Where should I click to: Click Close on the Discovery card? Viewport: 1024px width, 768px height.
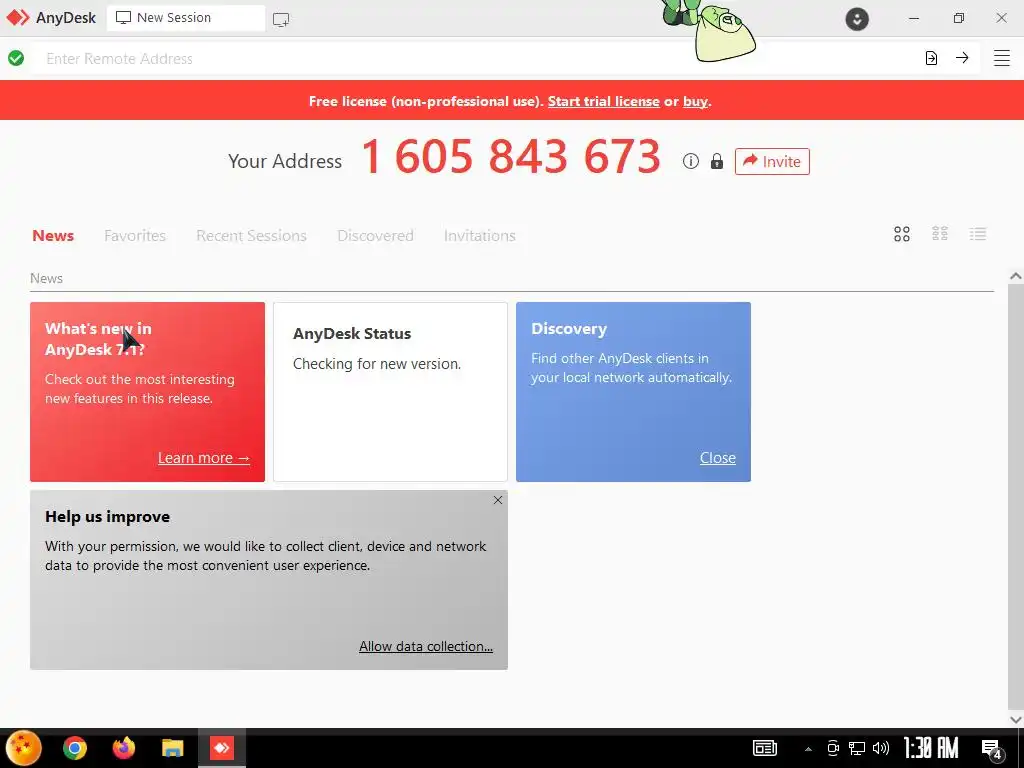point(718,458)
